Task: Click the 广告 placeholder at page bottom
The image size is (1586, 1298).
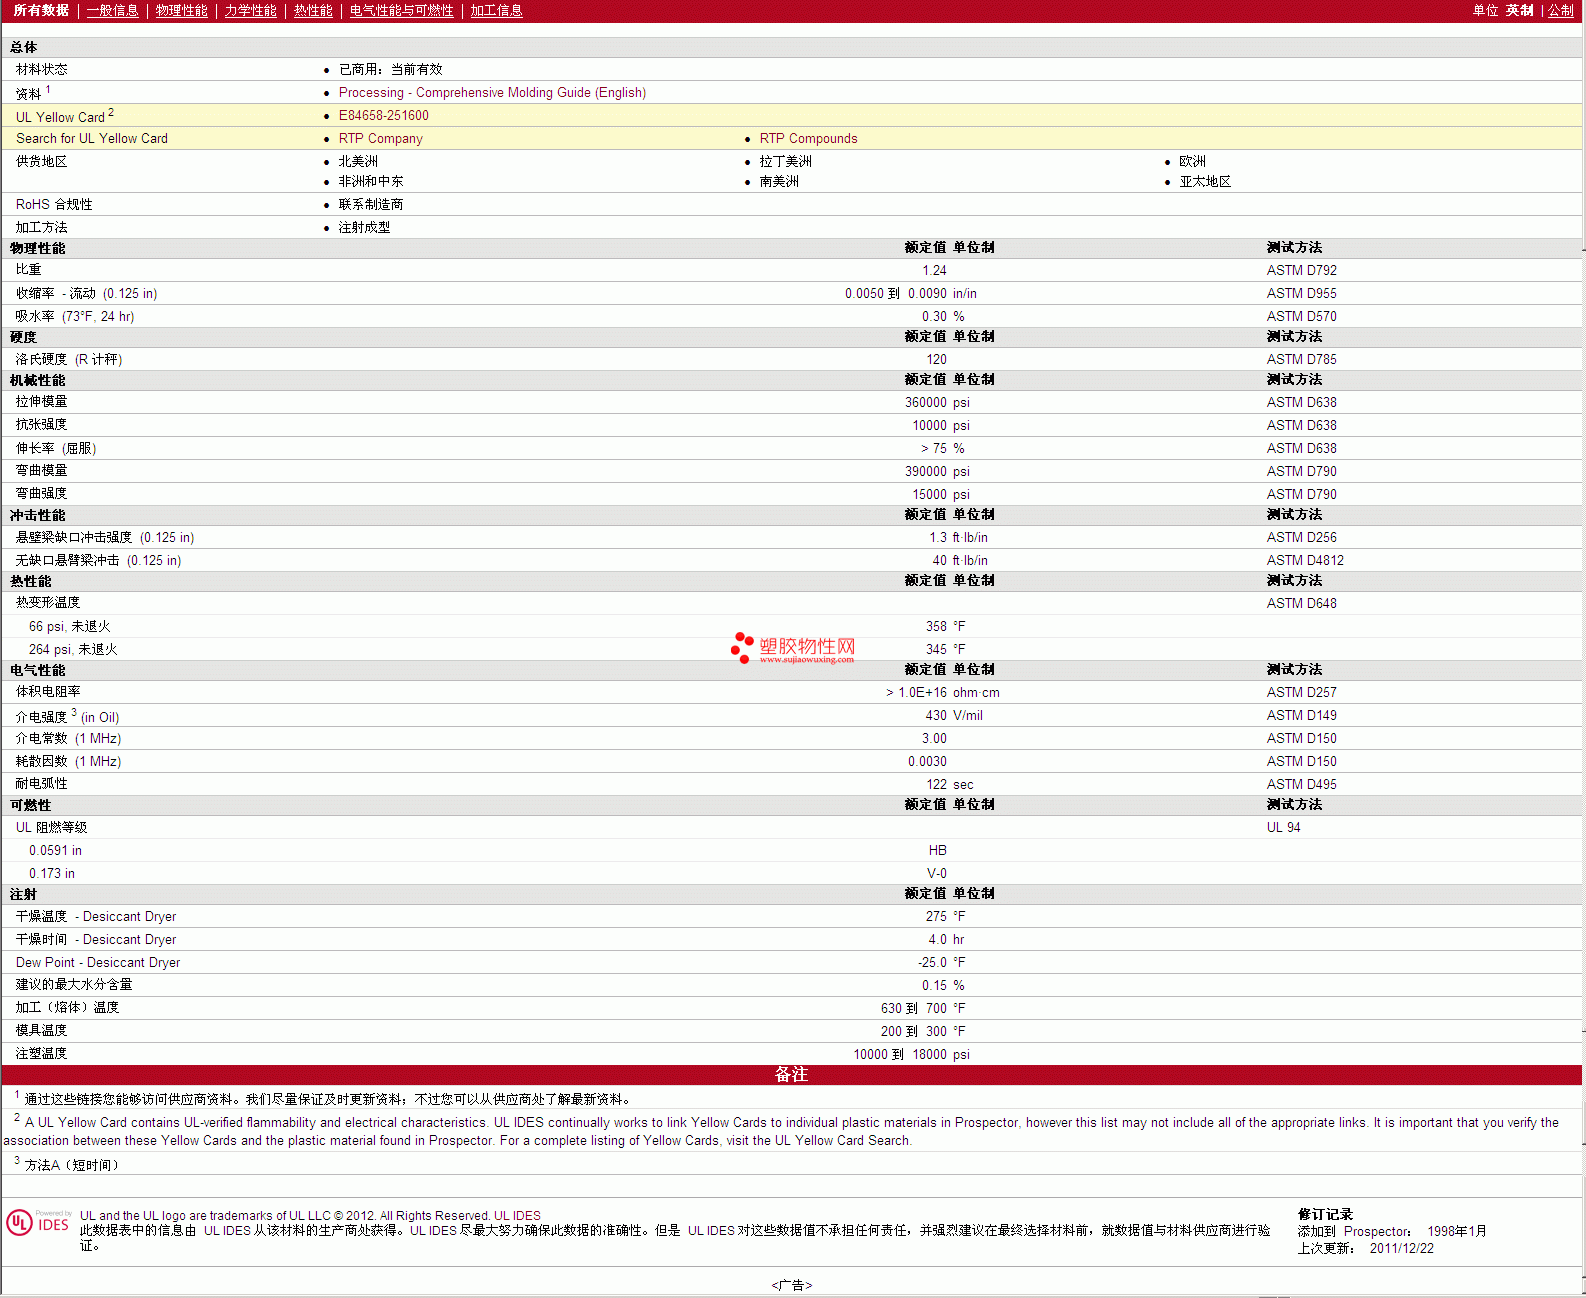Action: pyautogui.click(x=791, y=1285)
